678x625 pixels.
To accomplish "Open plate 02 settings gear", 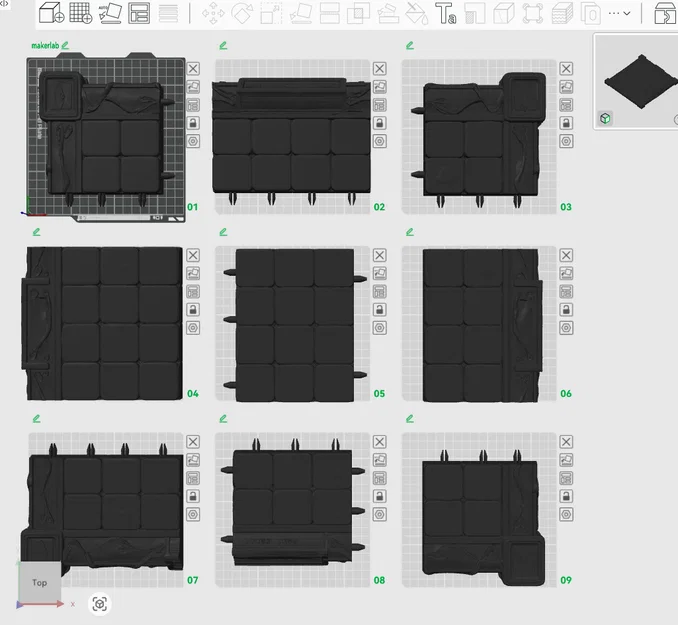I will point(380,141).
